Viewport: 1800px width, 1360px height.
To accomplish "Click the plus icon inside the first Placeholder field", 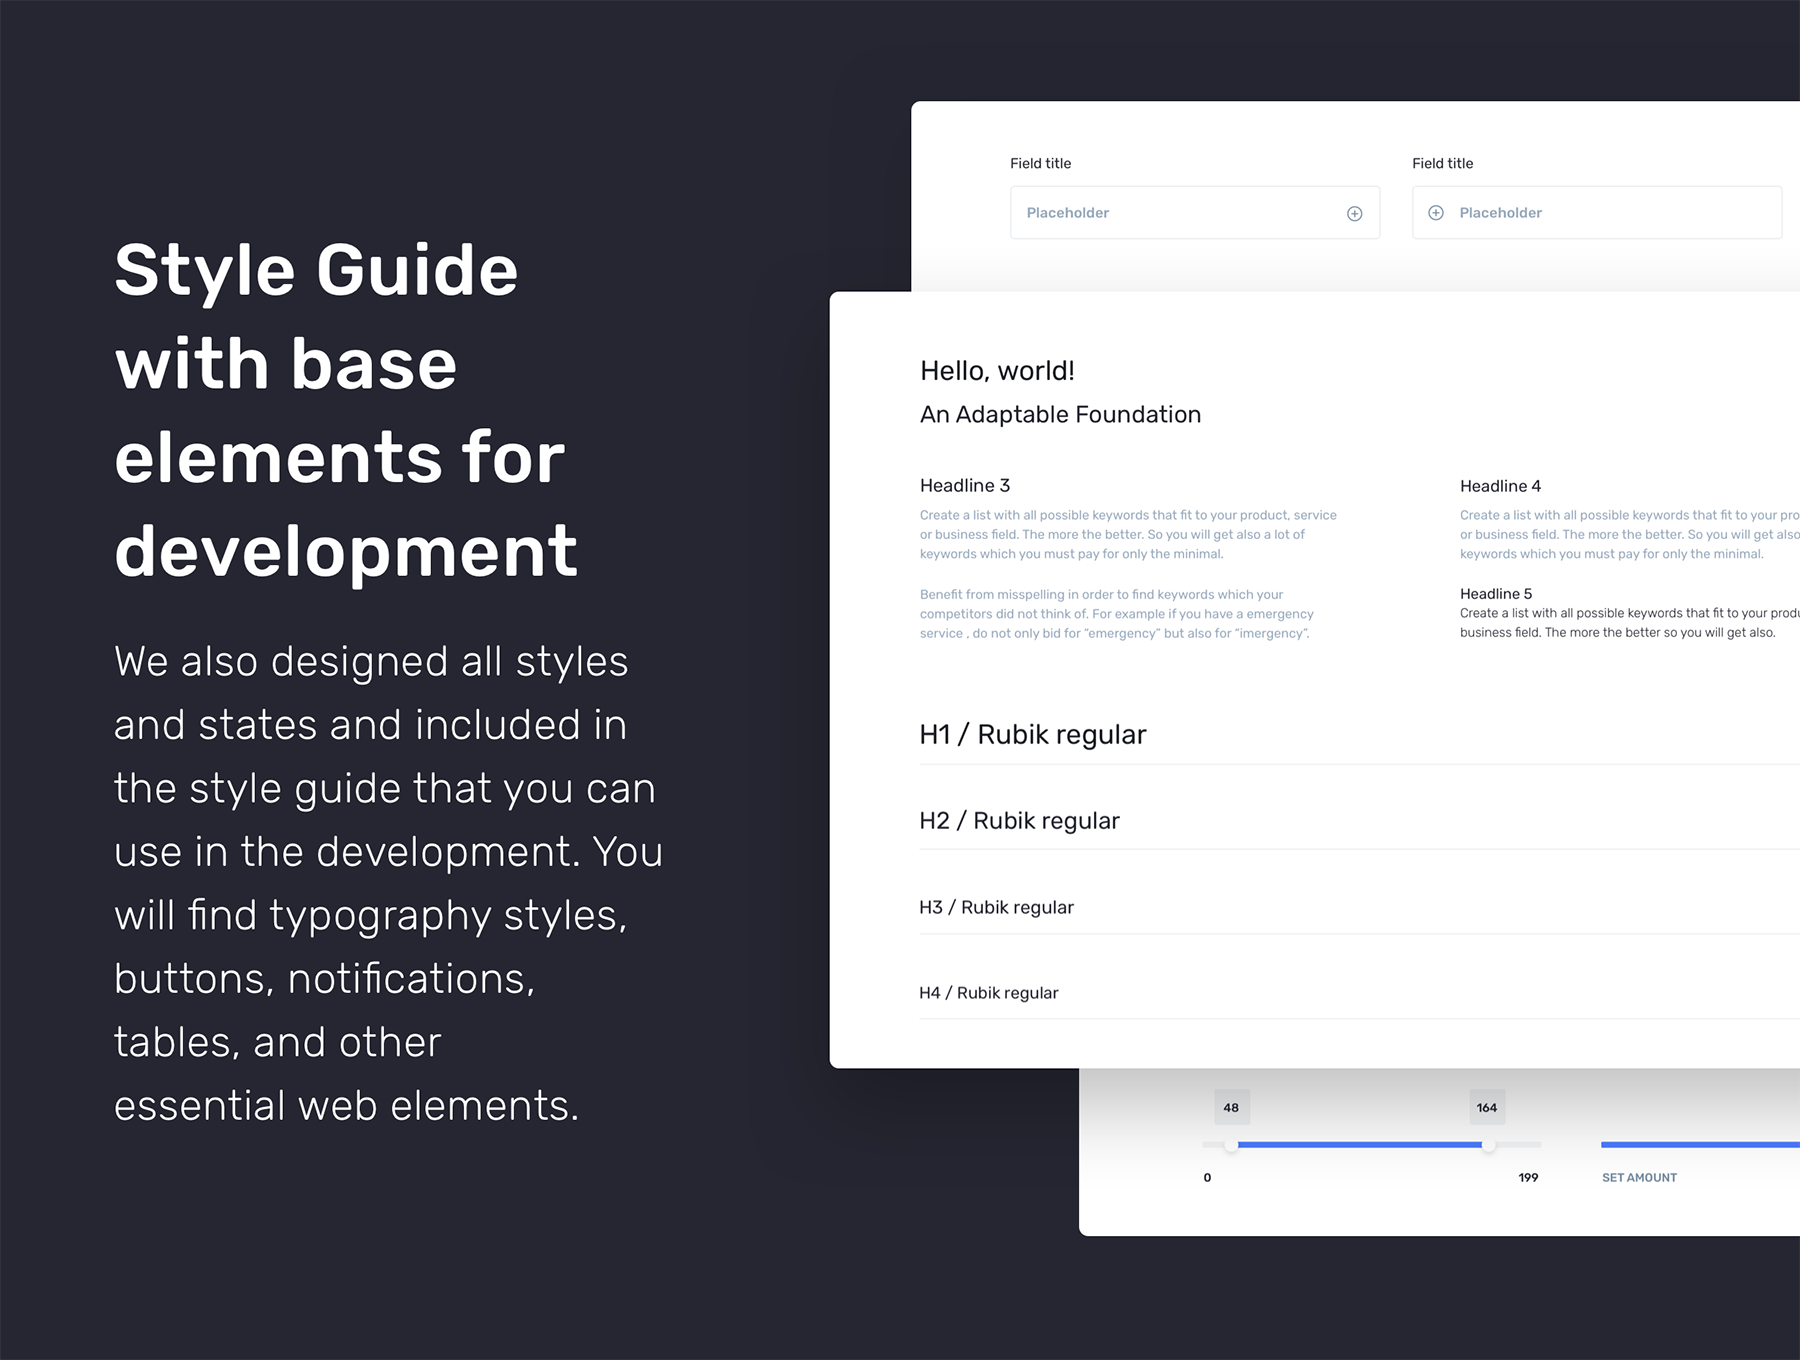I will coord(1354,213).
